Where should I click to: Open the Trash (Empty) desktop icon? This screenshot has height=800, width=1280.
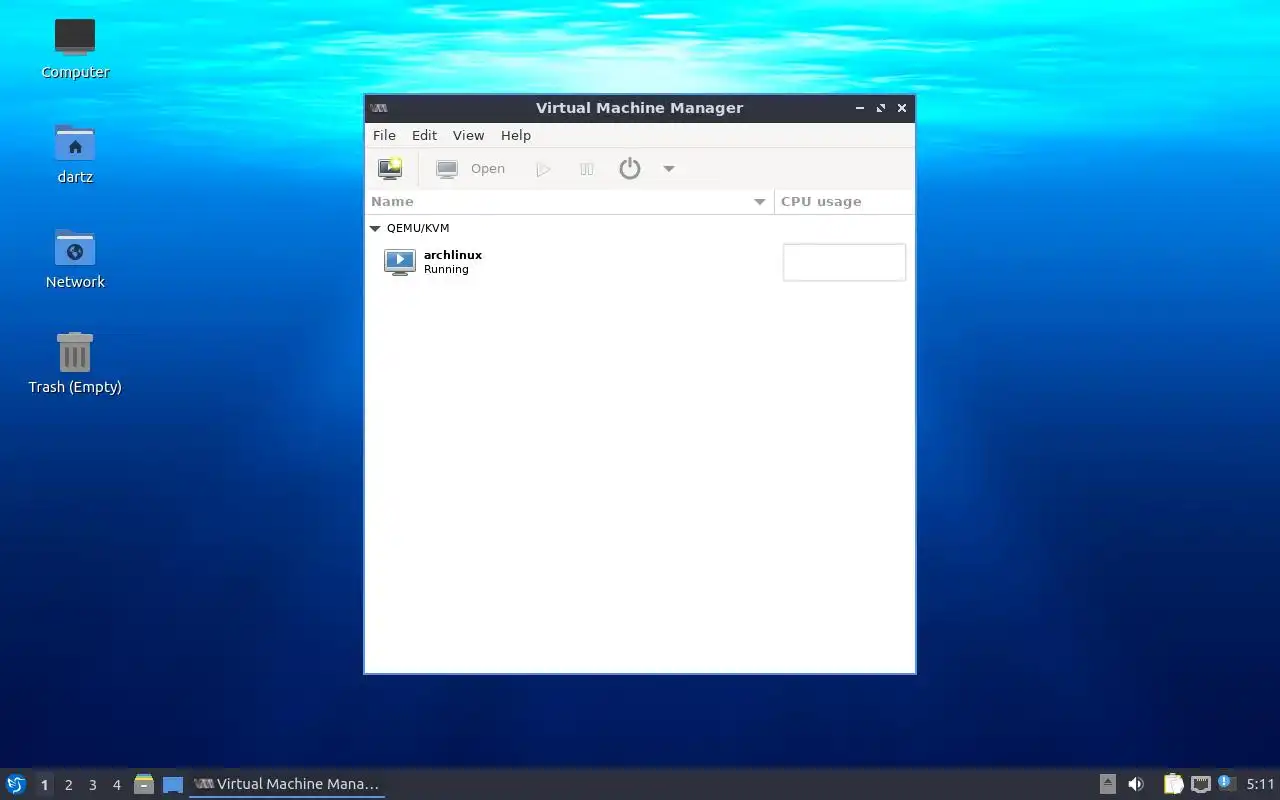tap(75, 364)
